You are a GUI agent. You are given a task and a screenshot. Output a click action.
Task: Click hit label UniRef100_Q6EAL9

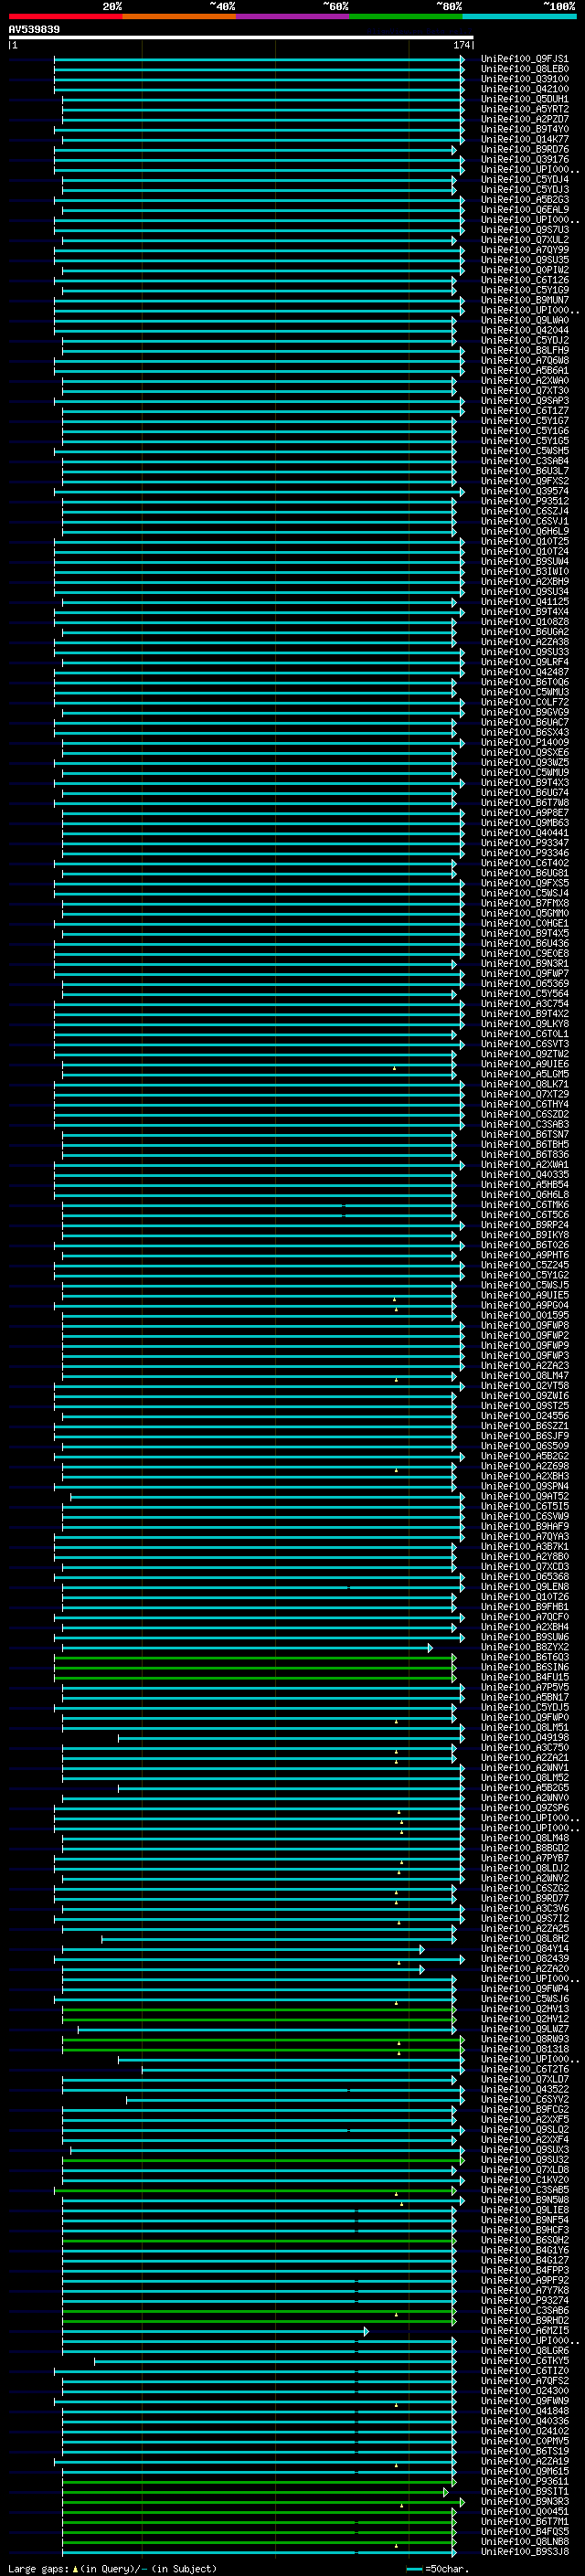pyautogui.click(x=524, y=210)
